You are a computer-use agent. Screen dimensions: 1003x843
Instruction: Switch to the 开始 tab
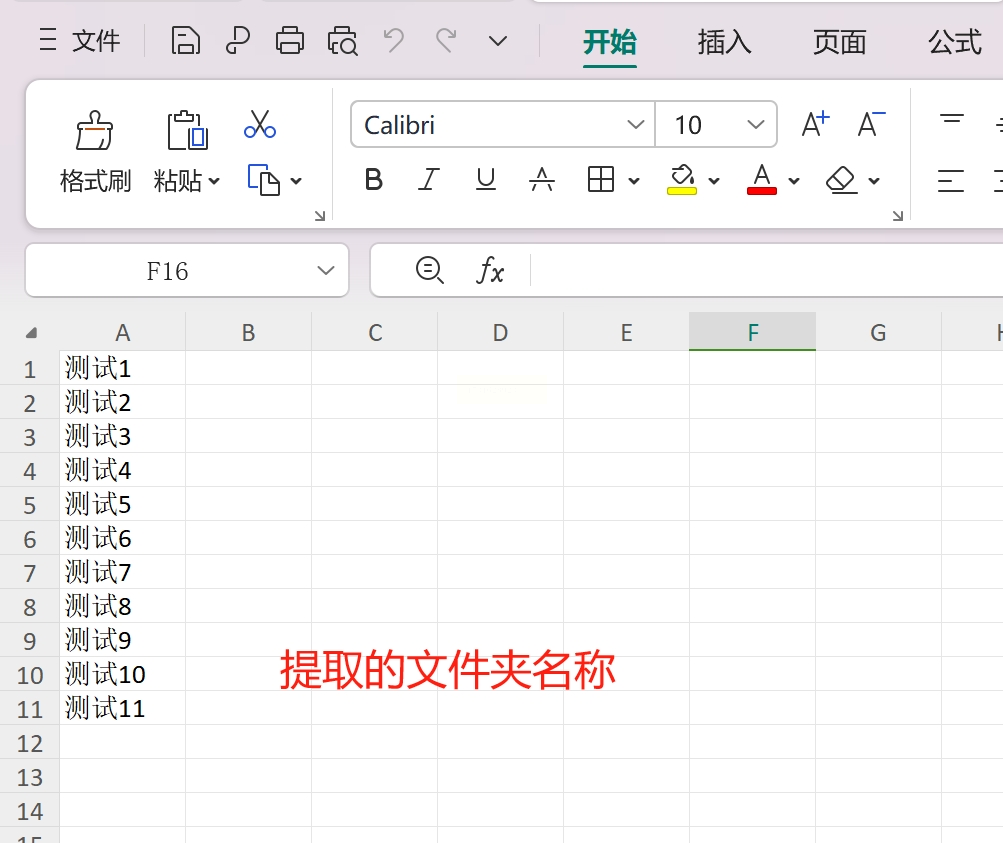click(610, 43)
